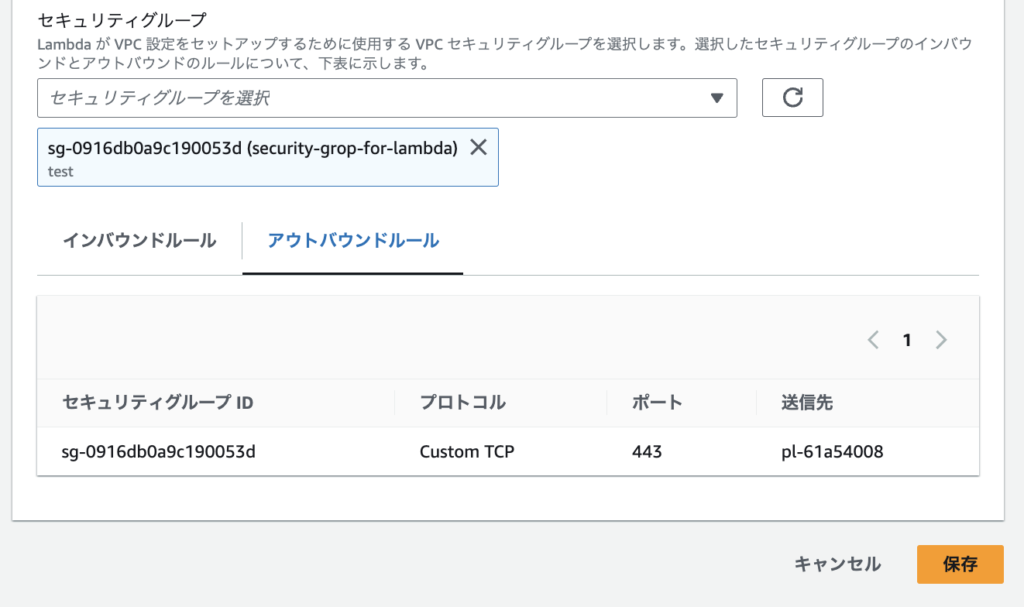Switch to the インバウンドルール tab
Screen dimensions: 1024x607
pos(139,241)
